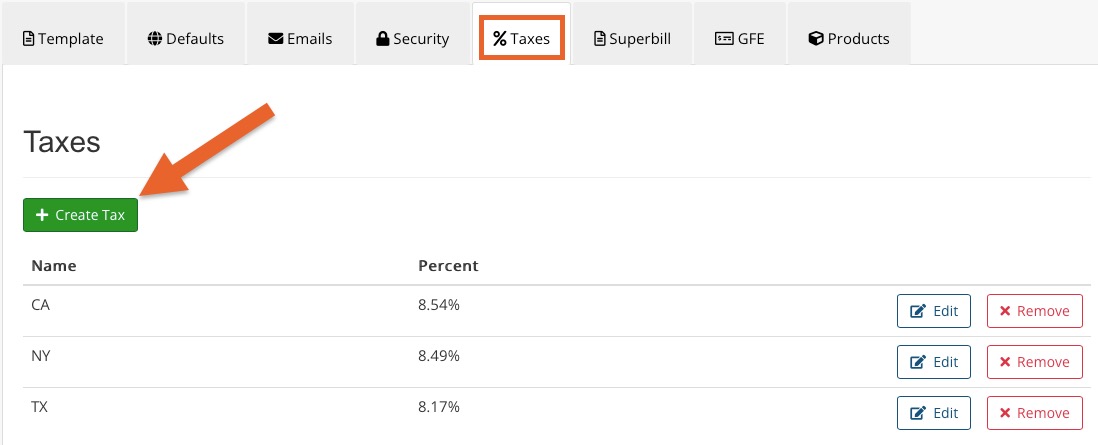Select the Taxes tab

[x=522, y=39]
